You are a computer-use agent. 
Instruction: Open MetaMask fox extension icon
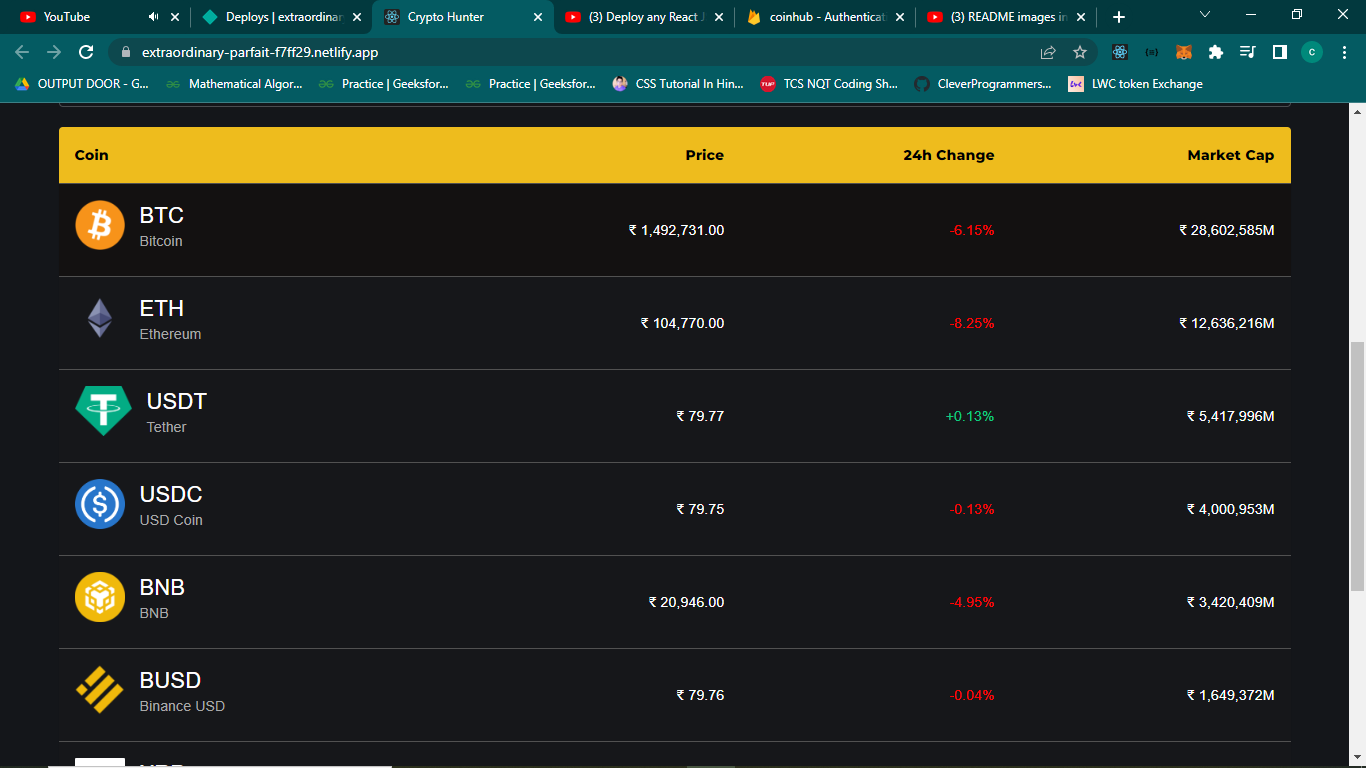1184,52
